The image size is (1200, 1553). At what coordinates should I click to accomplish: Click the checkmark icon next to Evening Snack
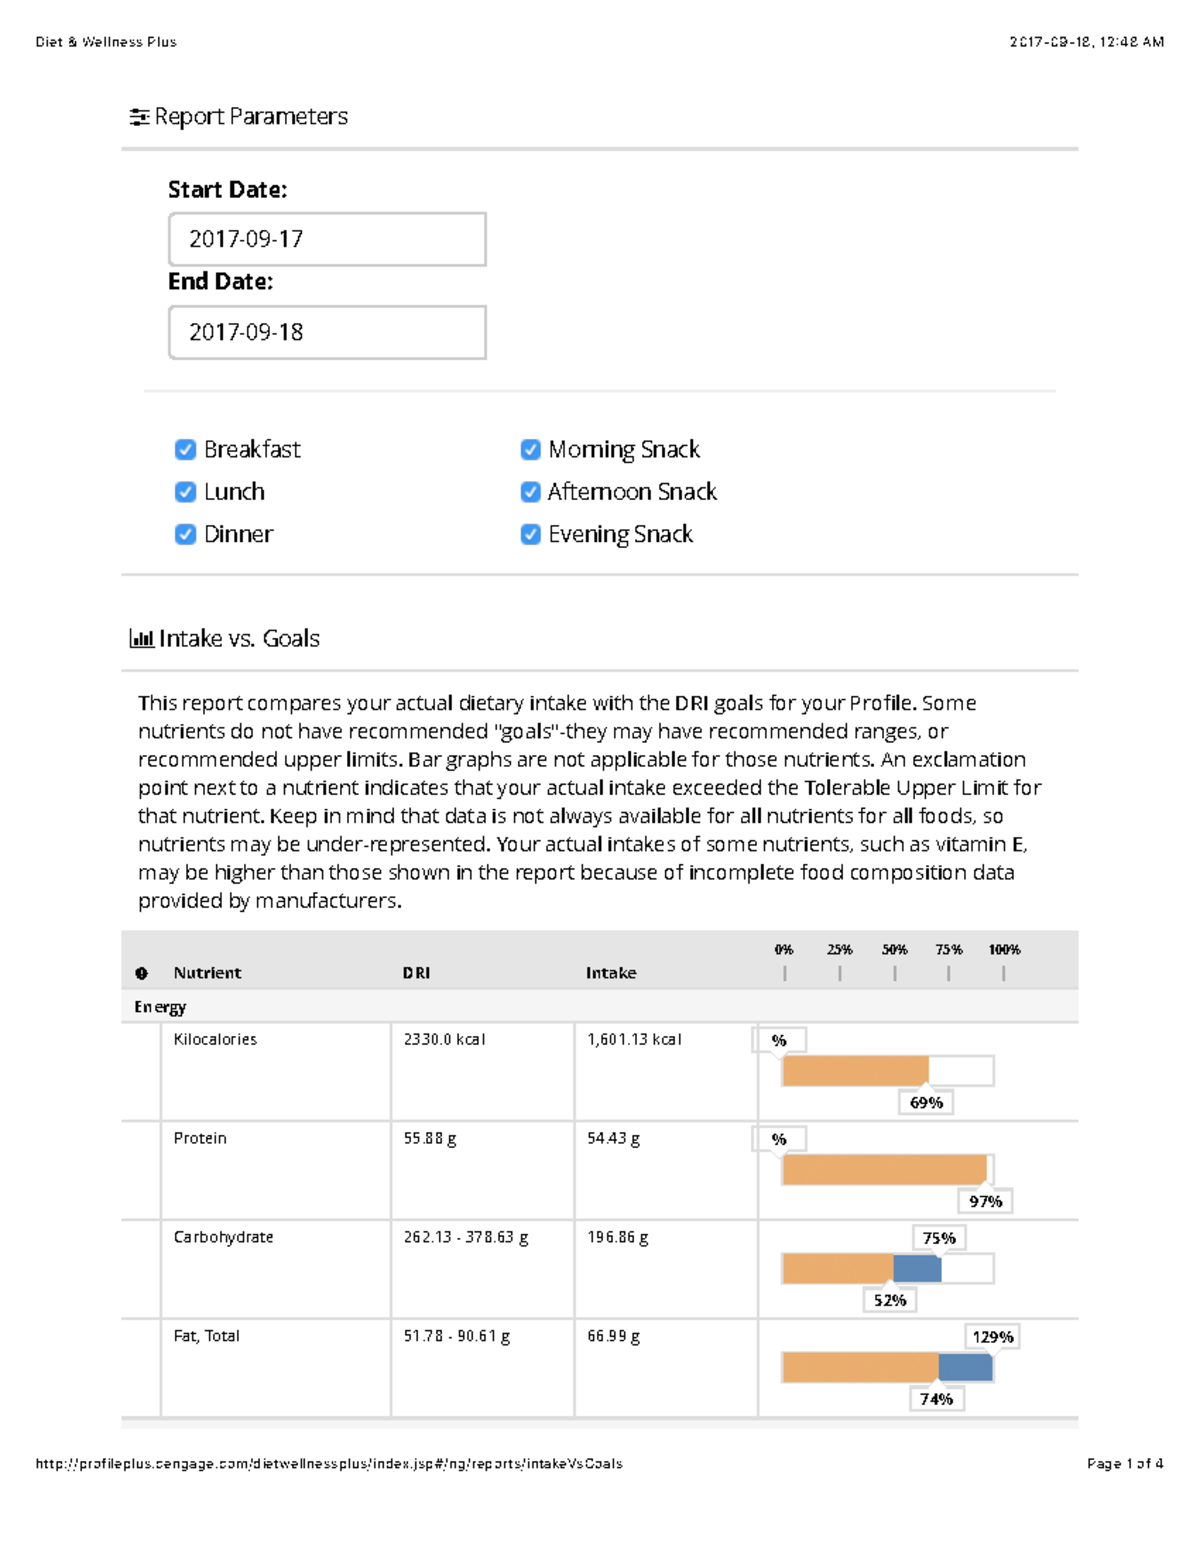[529, 534]
